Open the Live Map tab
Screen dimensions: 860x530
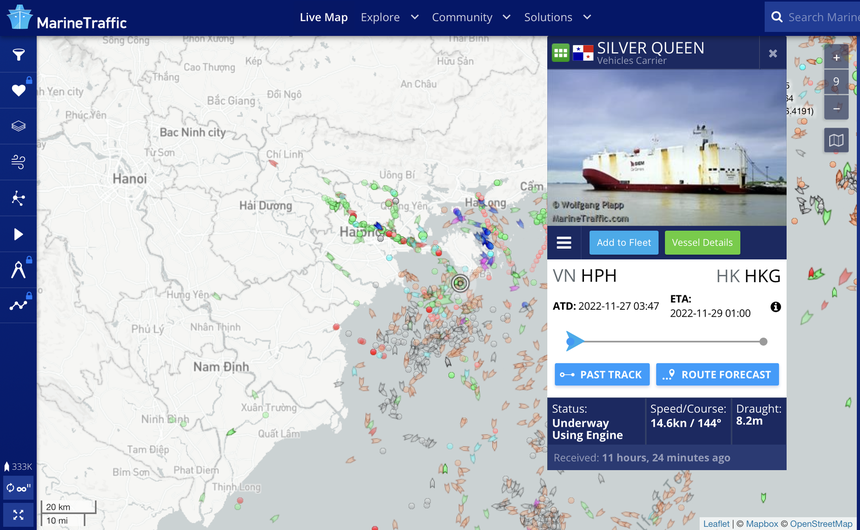[x=323, y=17]
